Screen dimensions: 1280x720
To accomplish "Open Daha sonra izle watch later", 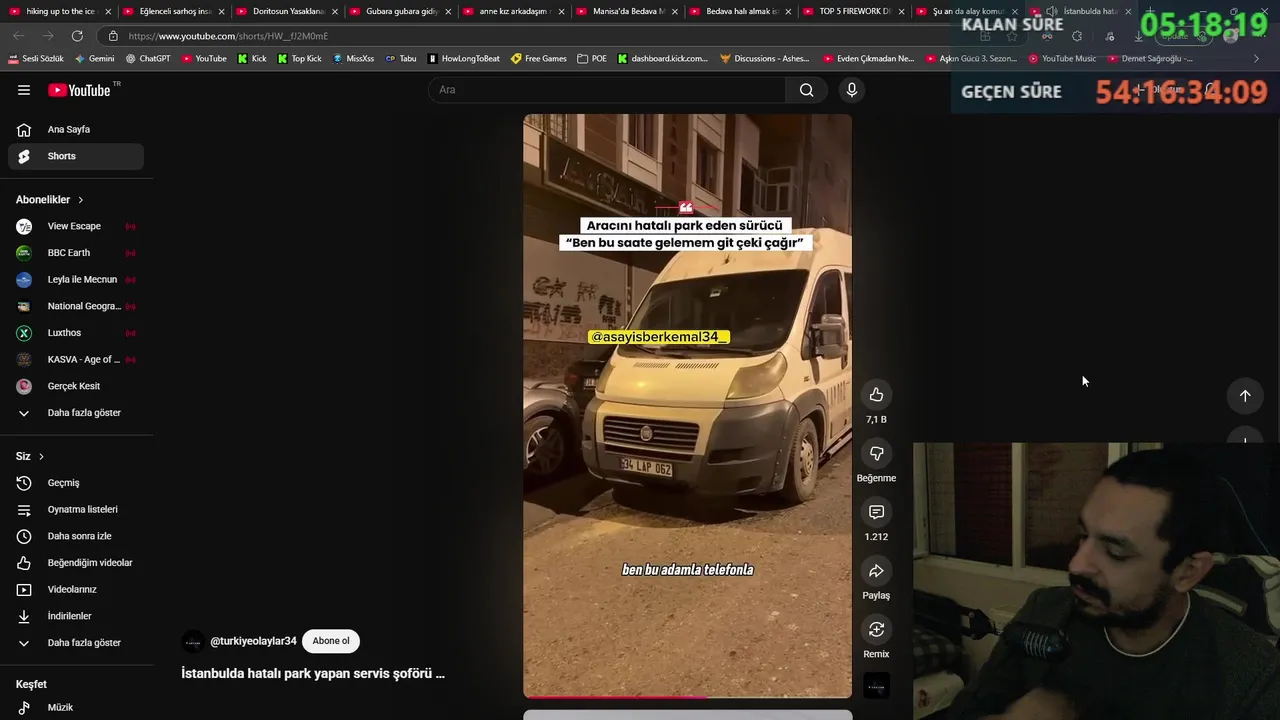I will pyautogui.click(x=76, y=536).
